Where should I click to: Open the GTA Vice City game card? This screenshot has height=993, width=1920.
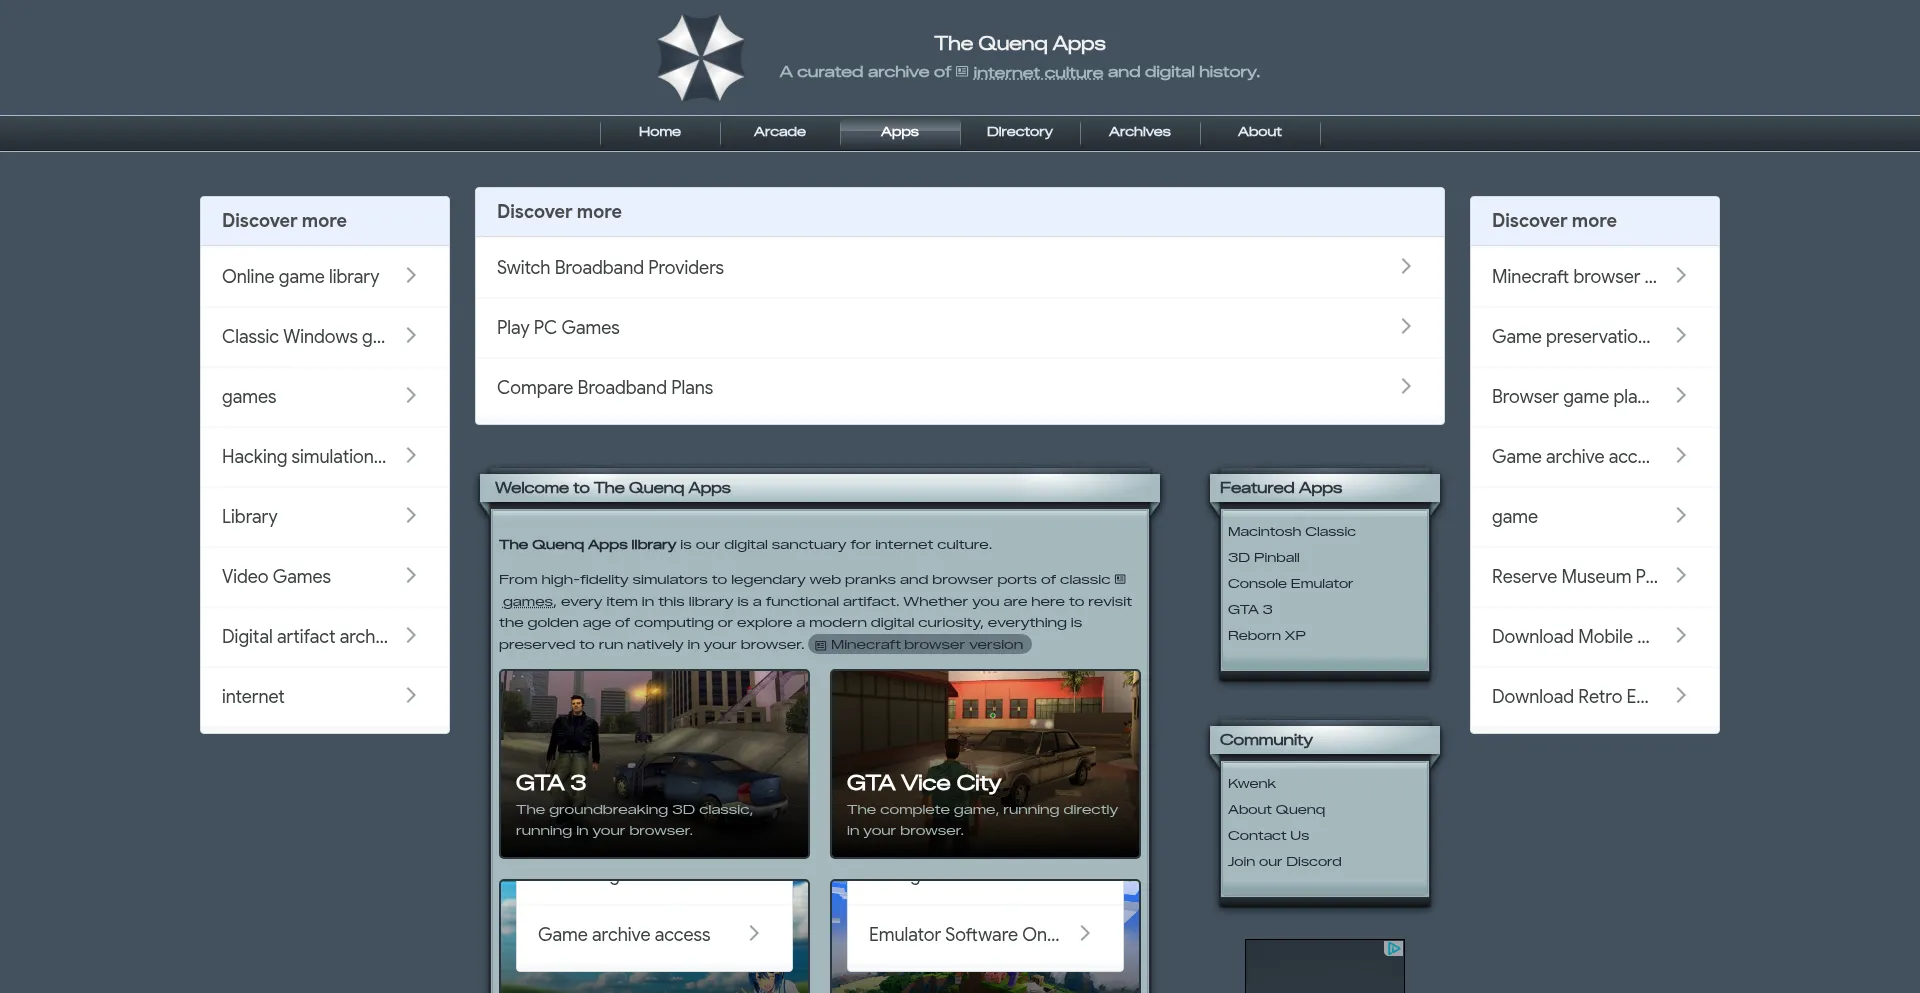pos(985,764)
